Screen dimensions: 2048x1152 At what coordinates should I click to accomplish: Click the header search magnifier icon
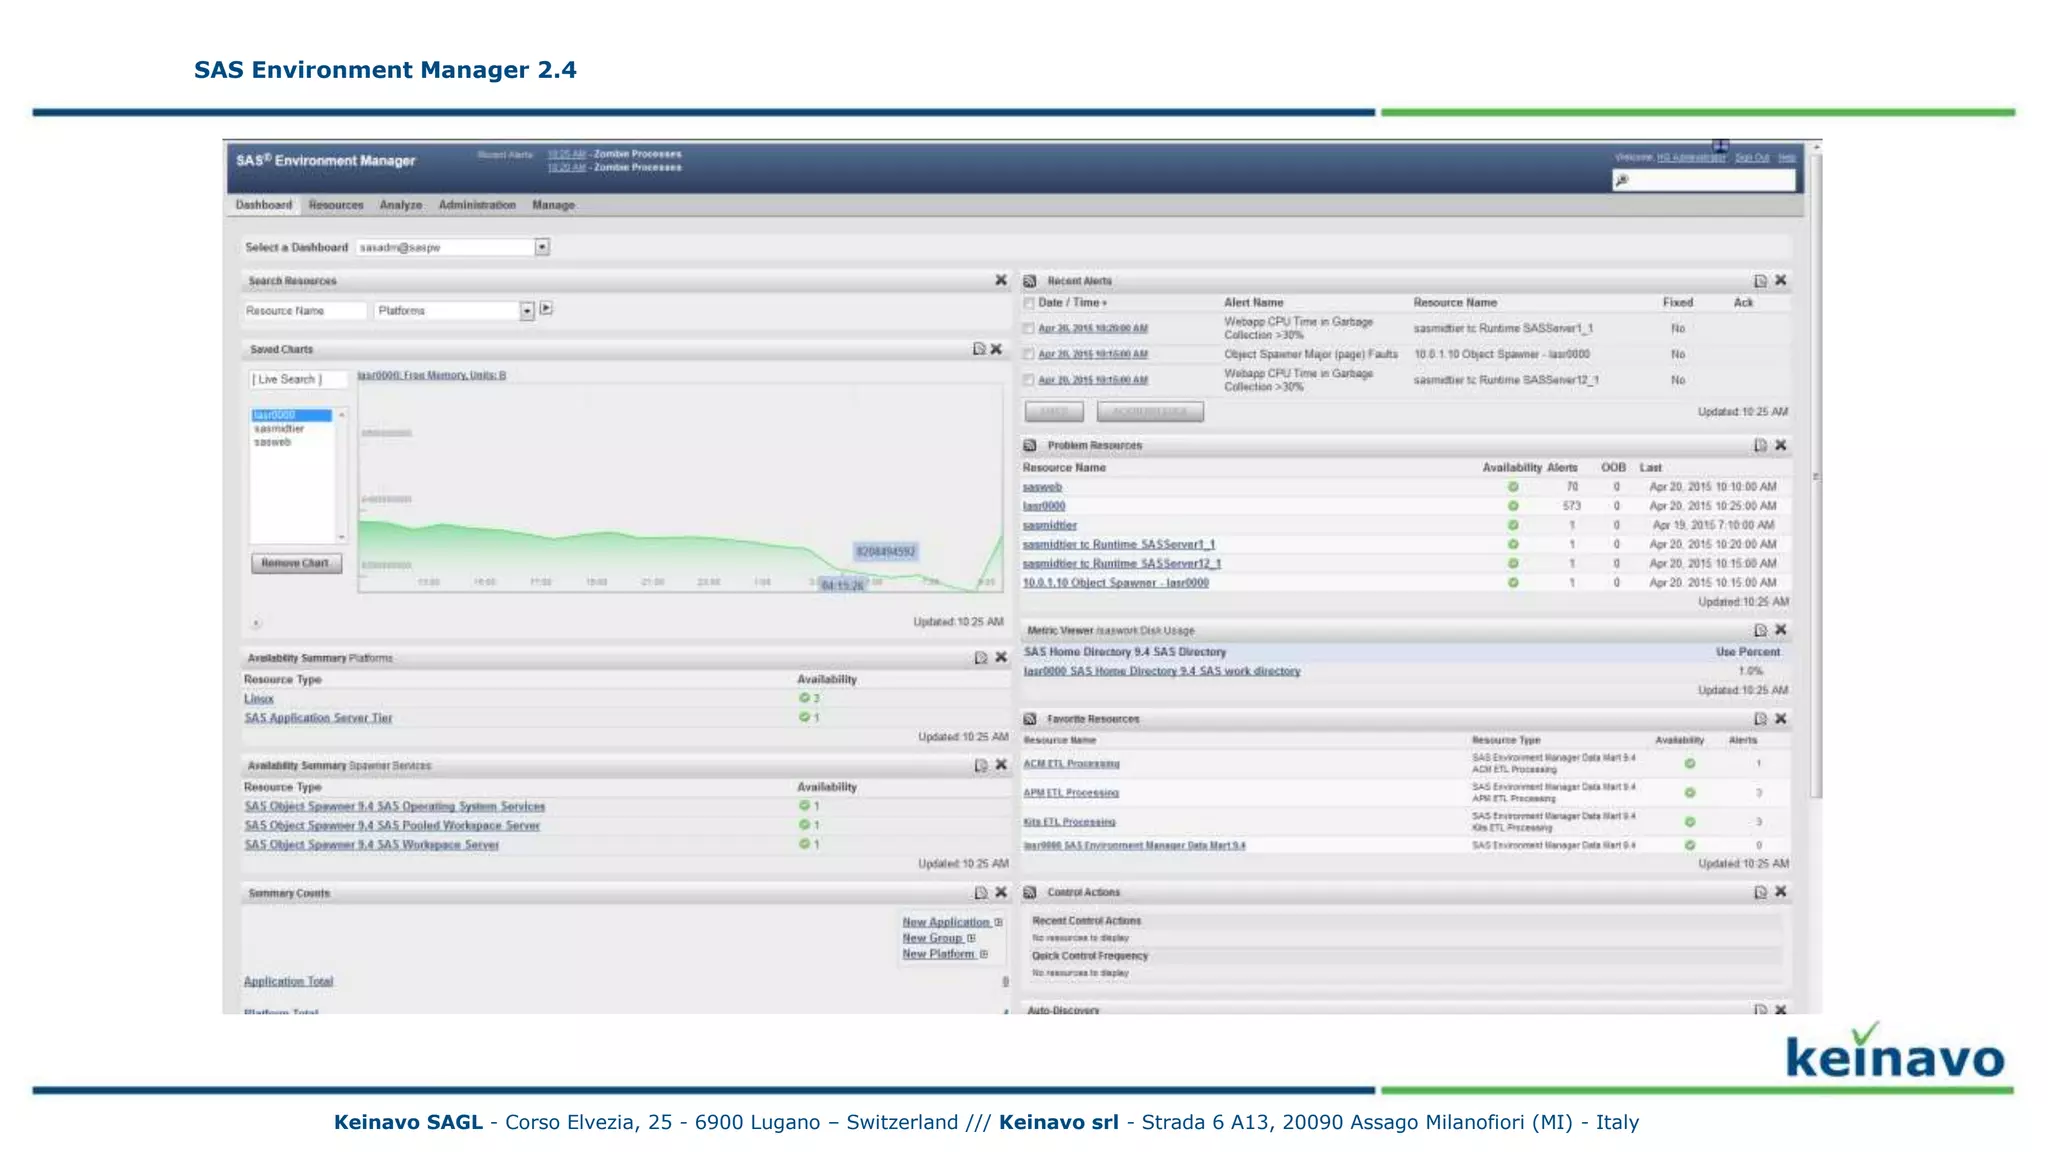1622,180
